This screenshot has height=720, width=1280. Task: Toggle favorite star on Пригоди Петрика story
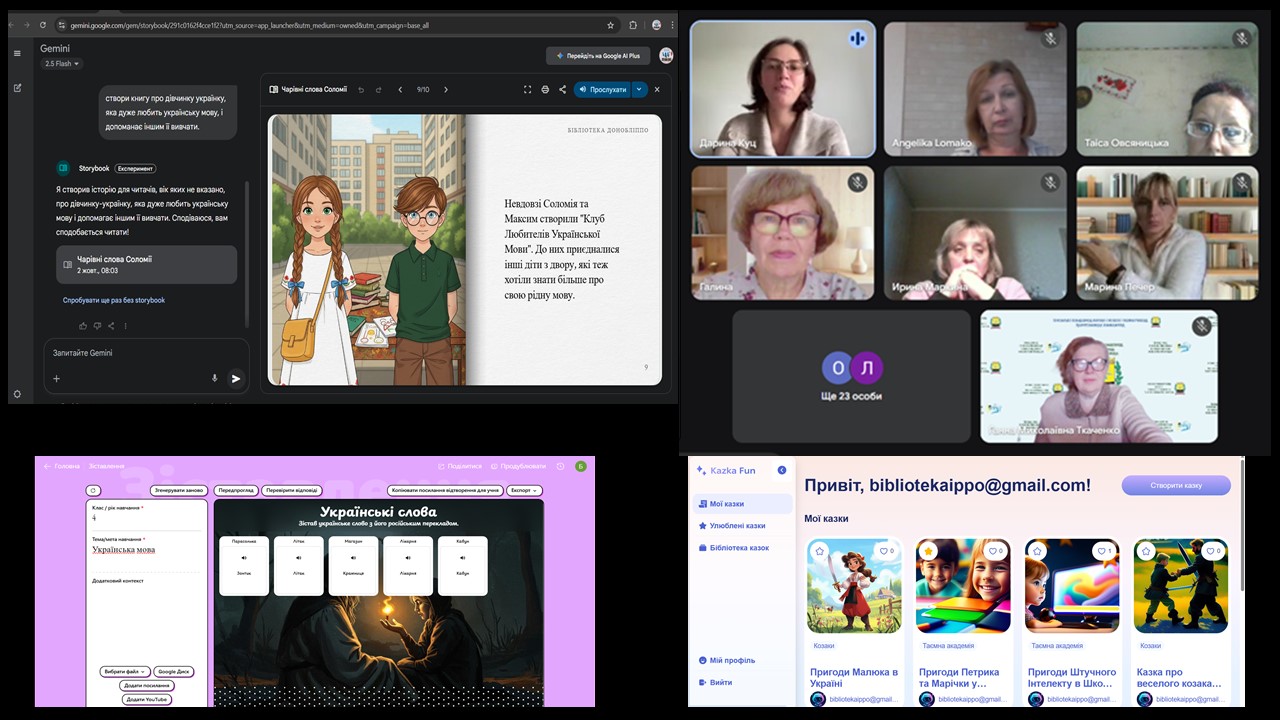[928, 551]
